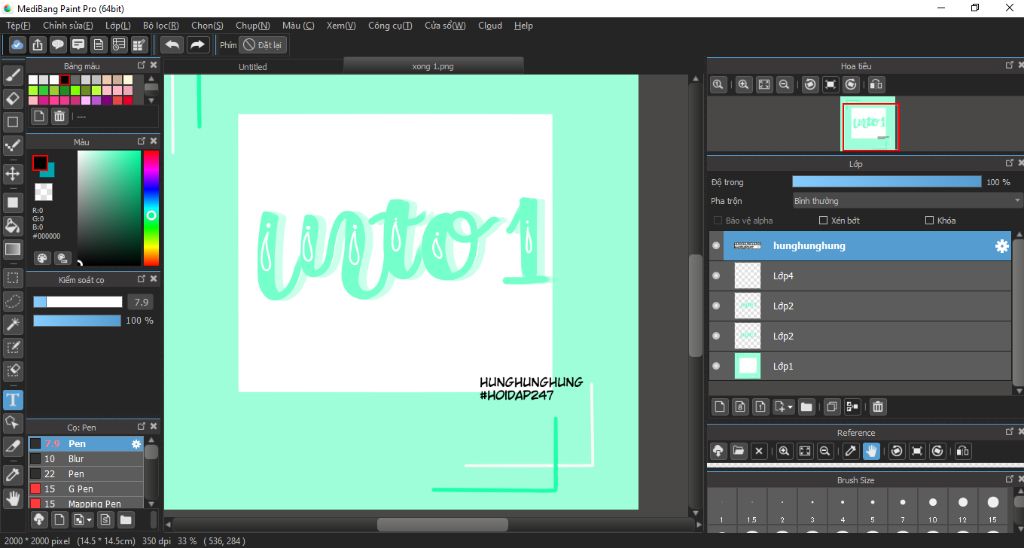Select the Gradient tool
The height and width of the screenshot is (548, 1024).
[x=12, y=249]
